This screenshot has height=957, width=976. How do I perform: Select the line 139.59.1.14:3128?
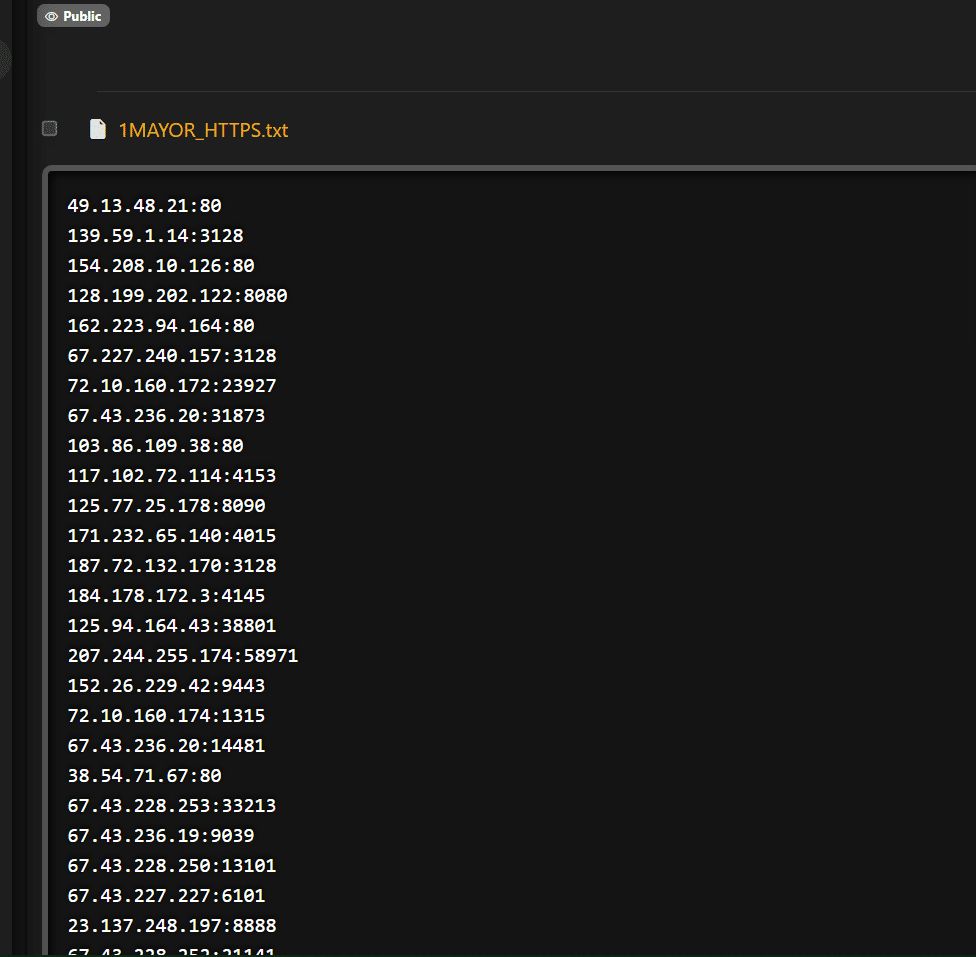[155, 236]
